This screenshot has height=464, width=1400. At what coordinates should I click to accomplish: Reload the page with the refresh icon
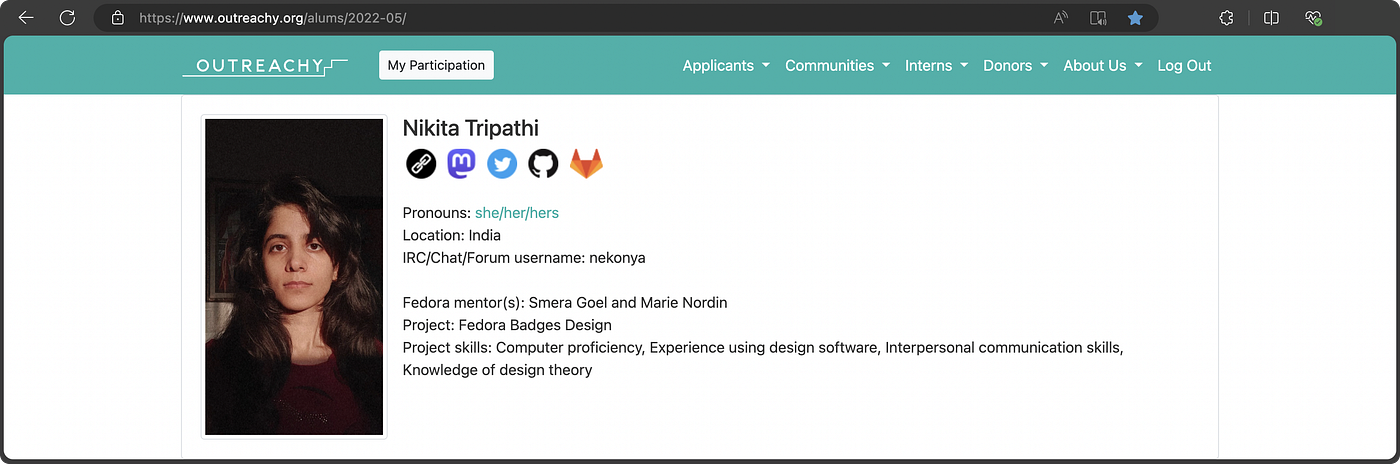[68, 18]
